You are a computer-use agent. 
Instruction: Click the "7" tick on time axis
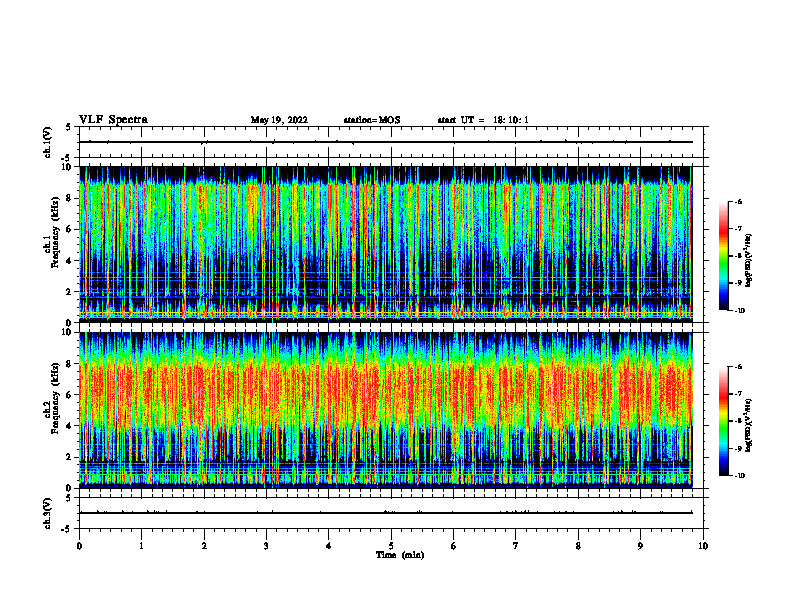coord(516,546)
